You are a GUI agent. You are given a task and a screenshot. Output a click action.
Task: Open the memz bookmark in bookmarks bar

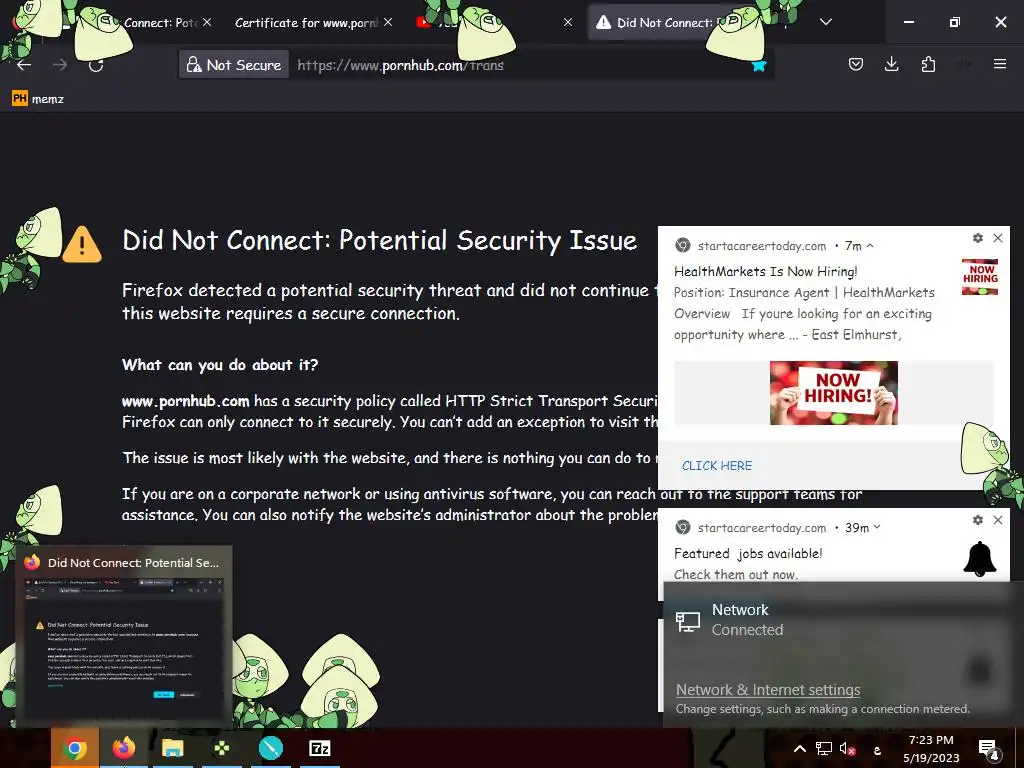coord(38,99)
